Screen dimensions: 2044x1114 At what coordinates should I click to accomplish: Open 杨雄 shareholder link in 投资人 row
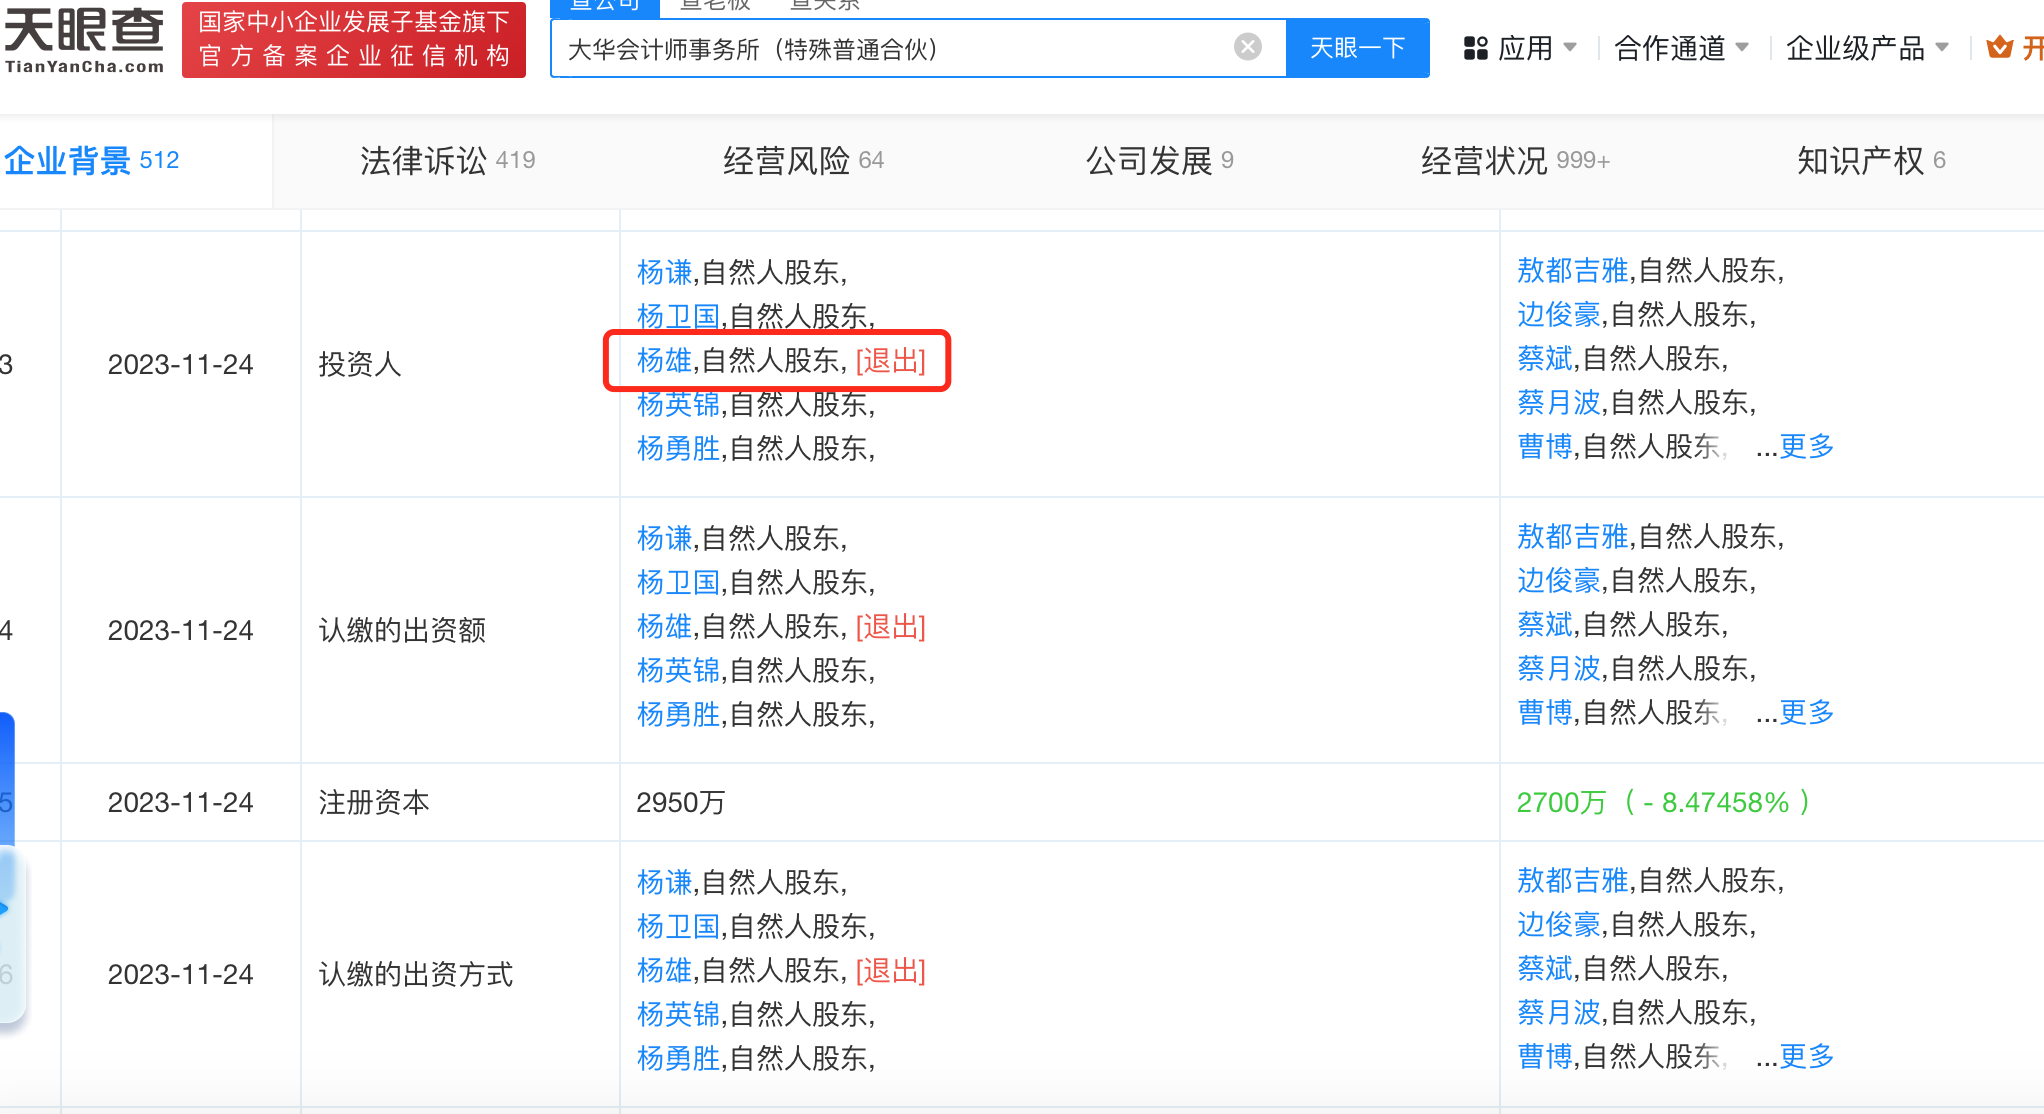tap(664, 360)
